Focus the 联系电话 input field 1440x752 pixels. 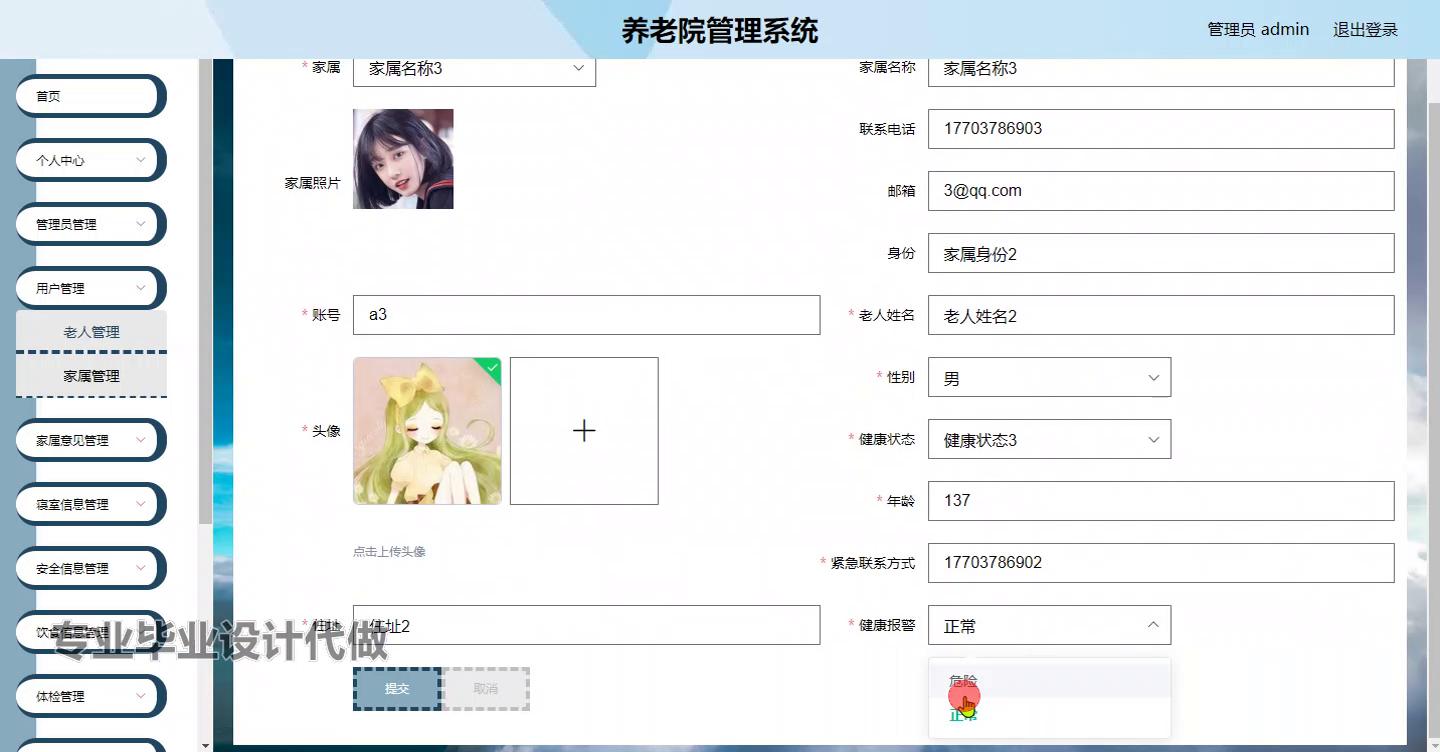[x=1161, y=129]
